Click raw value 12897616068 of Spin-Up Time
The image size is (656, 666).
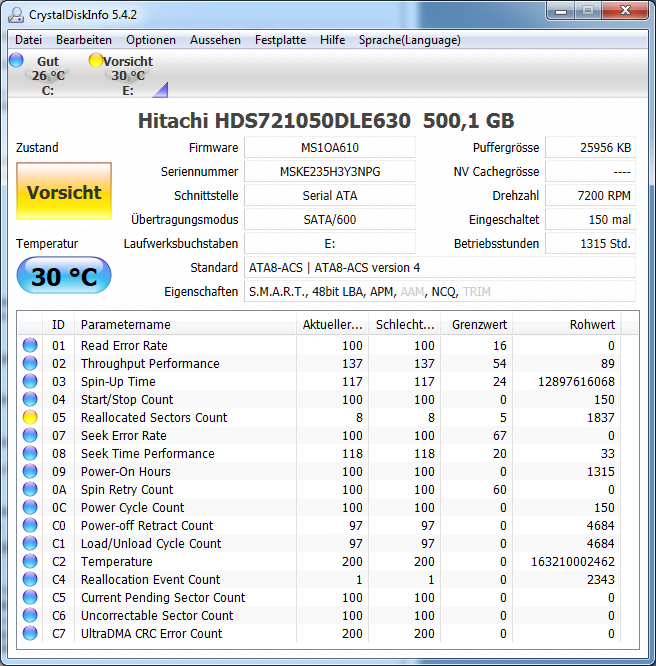pos(576,381)
